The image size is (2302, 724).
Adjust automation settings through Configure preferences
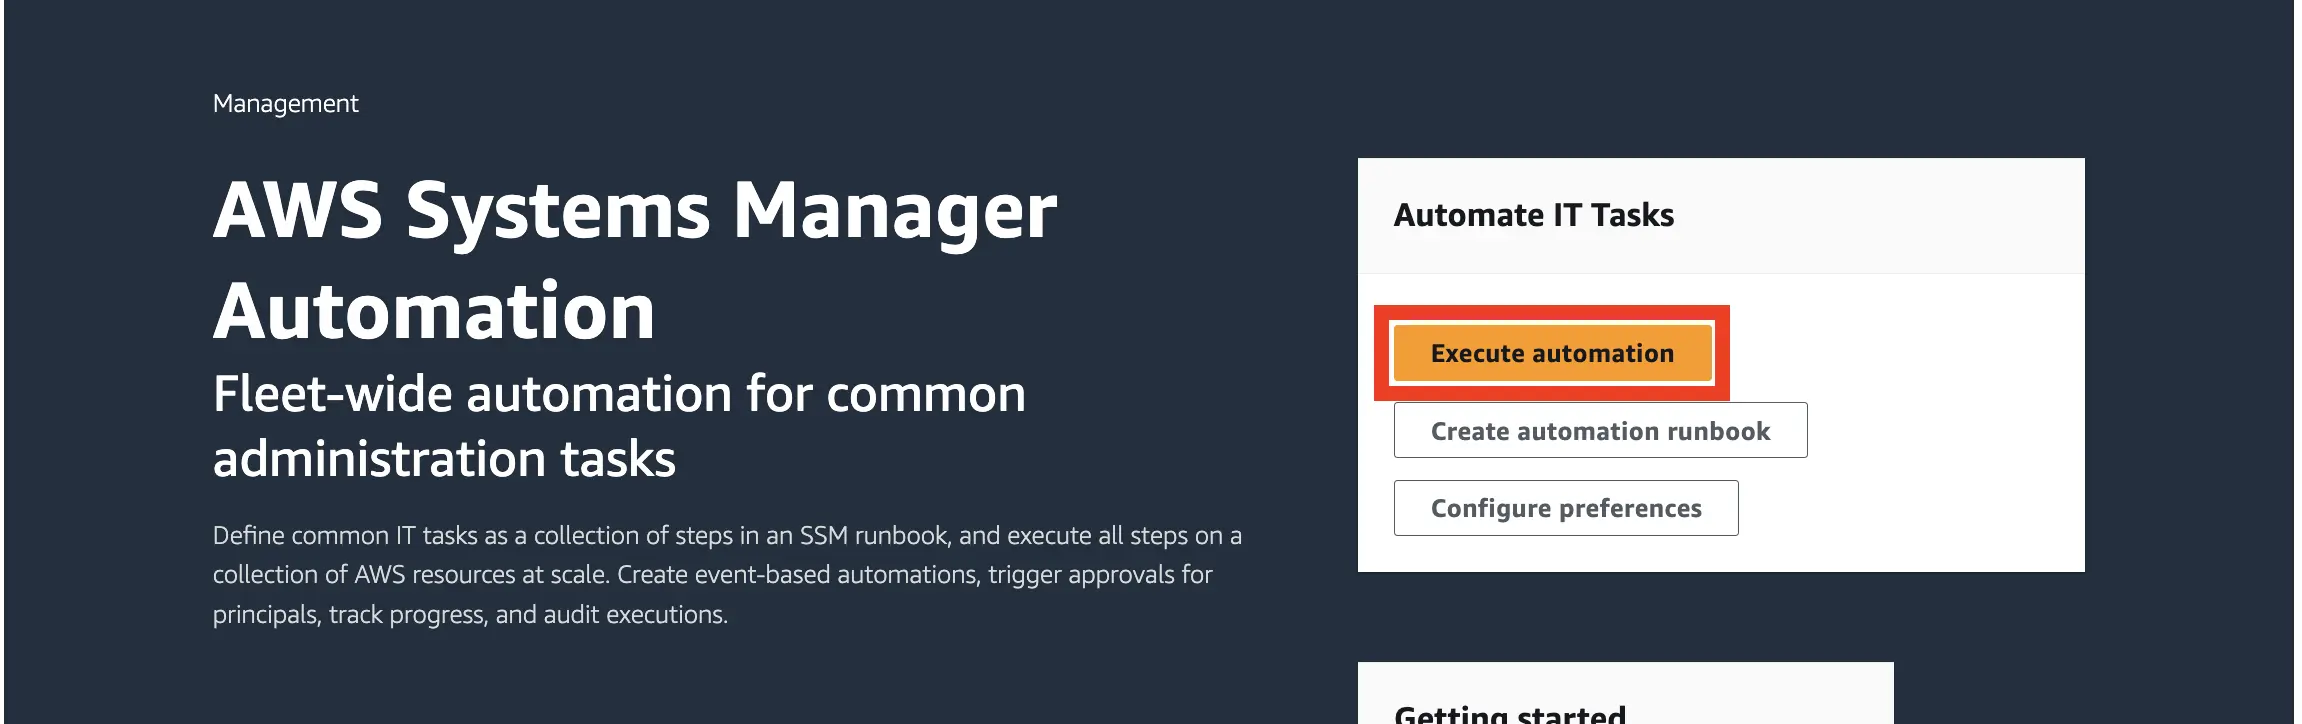pyautogui.click(x=1566, y=507)
